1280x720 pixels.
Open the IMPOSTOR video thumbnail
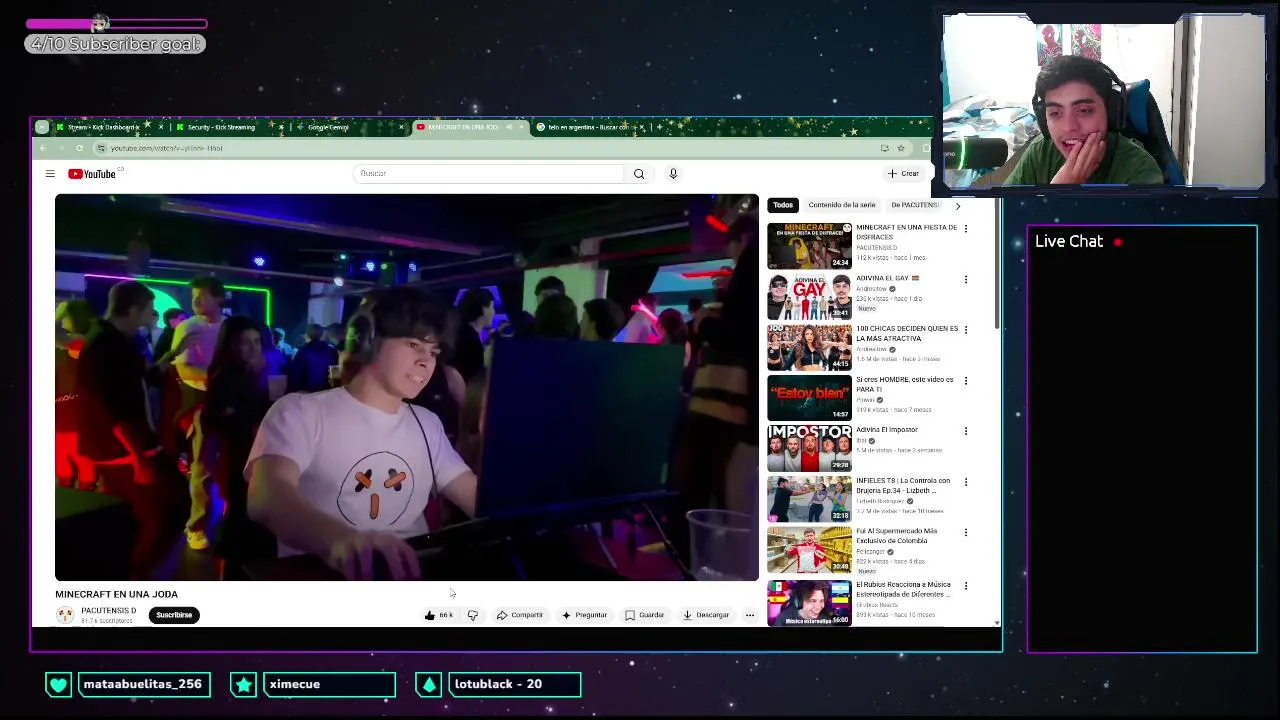(809, 448)
